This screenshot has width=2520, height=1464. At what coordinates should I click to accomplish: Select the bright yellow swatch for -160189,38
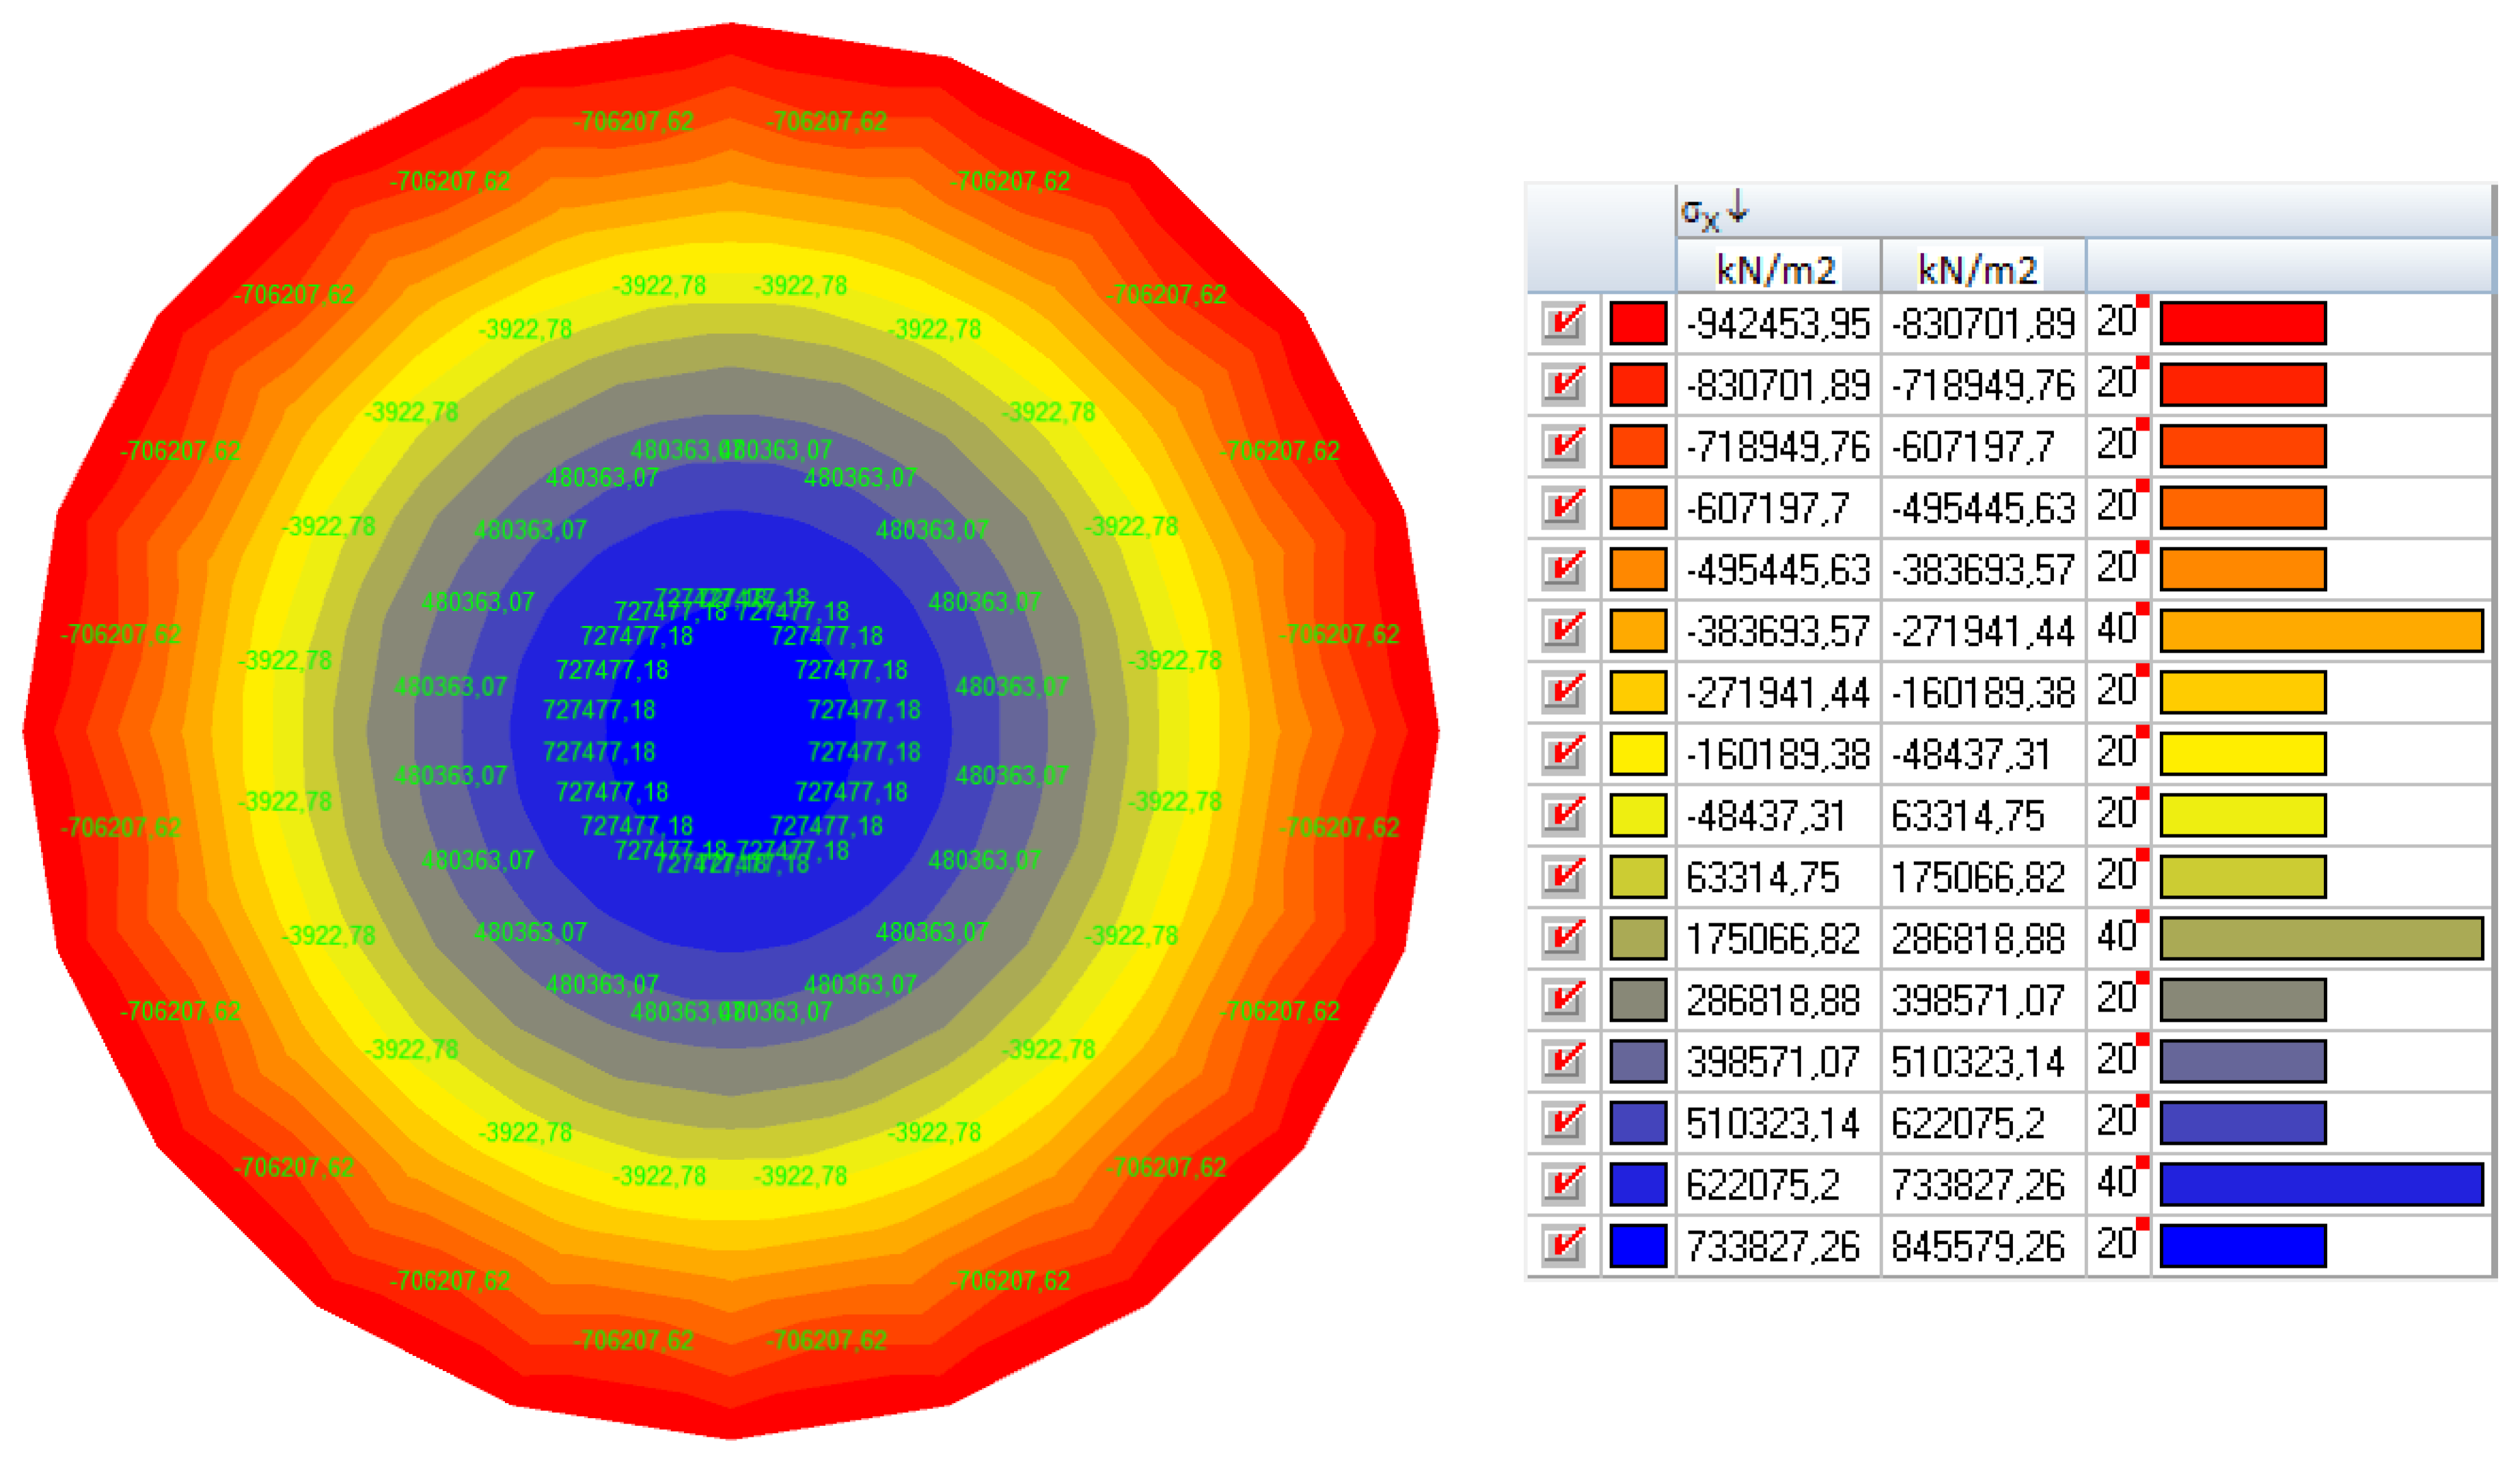[x=1637, y=753]
